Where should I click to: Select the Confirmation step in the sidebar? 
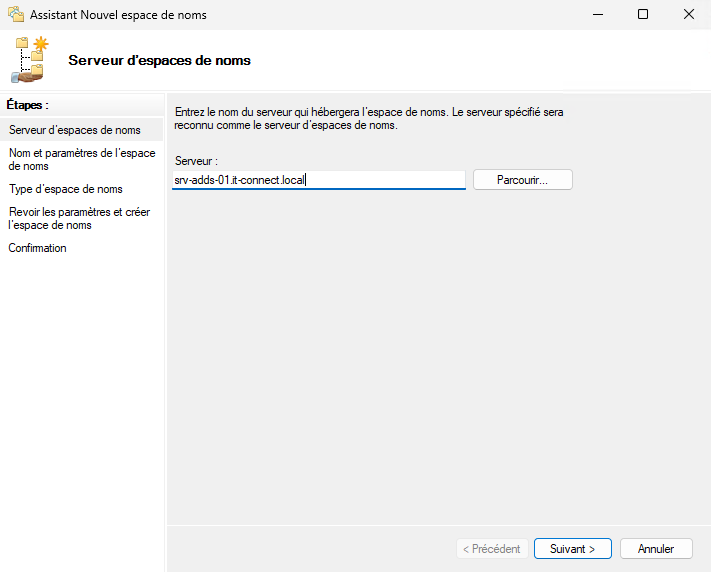coord(38,248)
